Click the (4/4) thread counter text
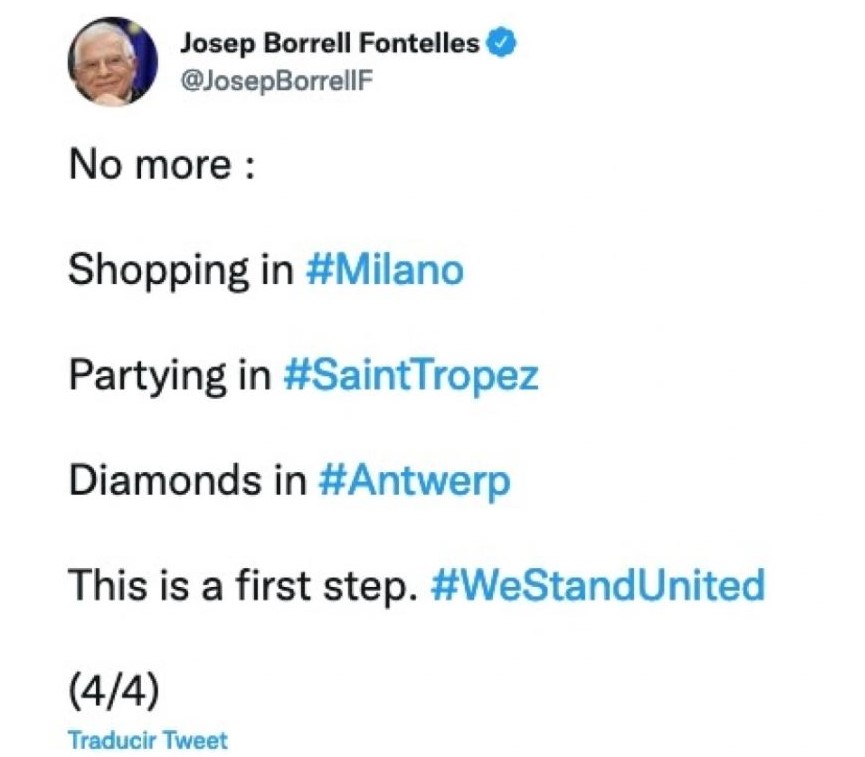Viewport: 865px width, 757px height. point(114,689)
